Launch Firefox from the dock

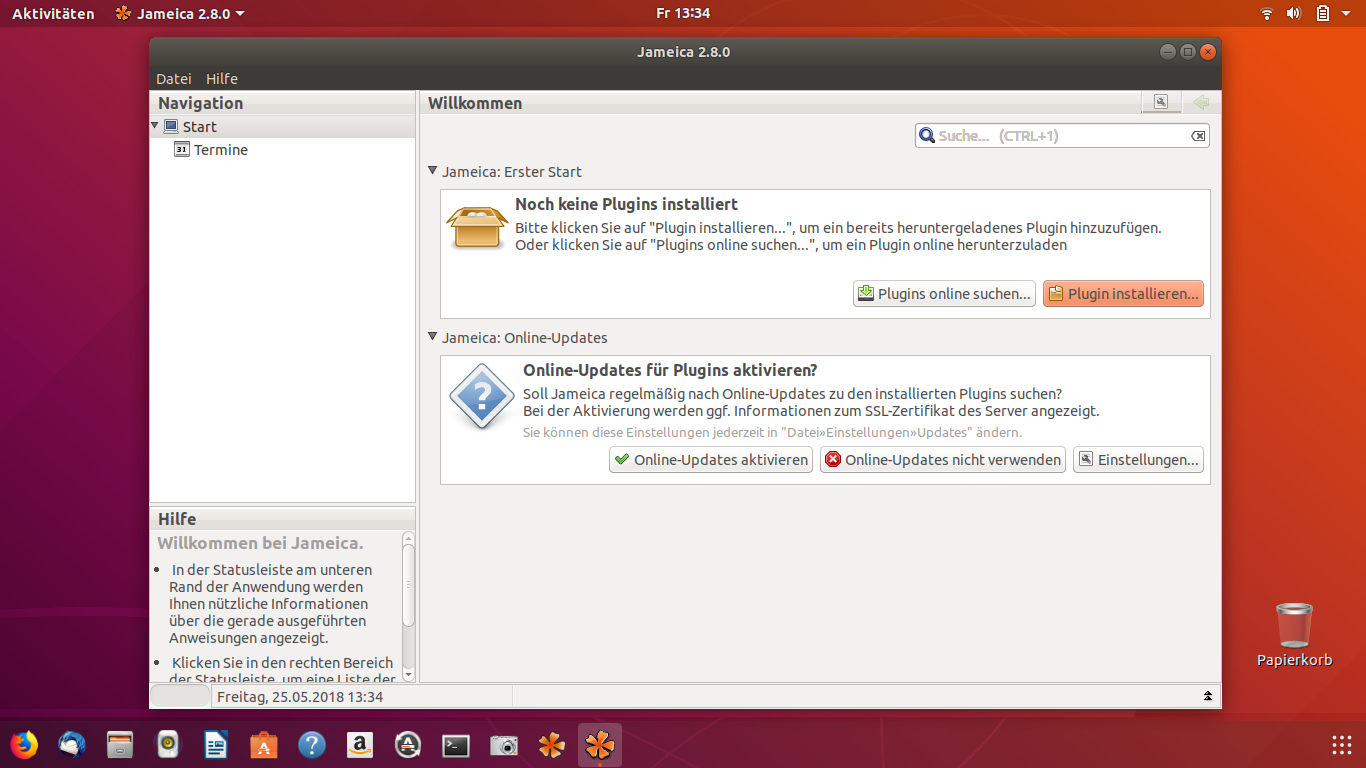pos(24,745)
